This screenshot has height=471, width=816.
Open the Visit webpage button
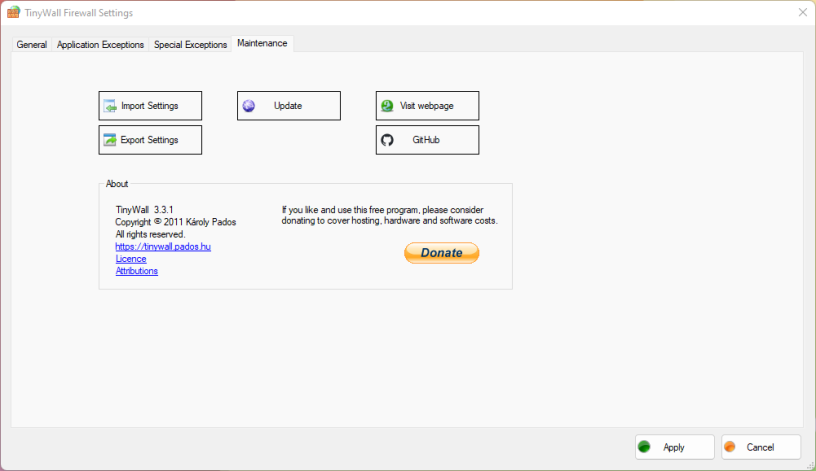click(427, 106)
